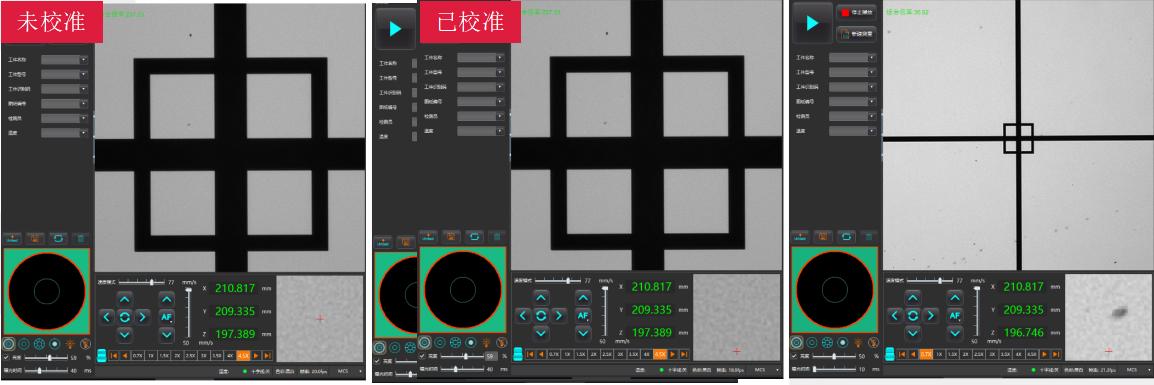Click the stage move-left arrow in 未校准 view
Screen dimensions: 1154x385
107,317
